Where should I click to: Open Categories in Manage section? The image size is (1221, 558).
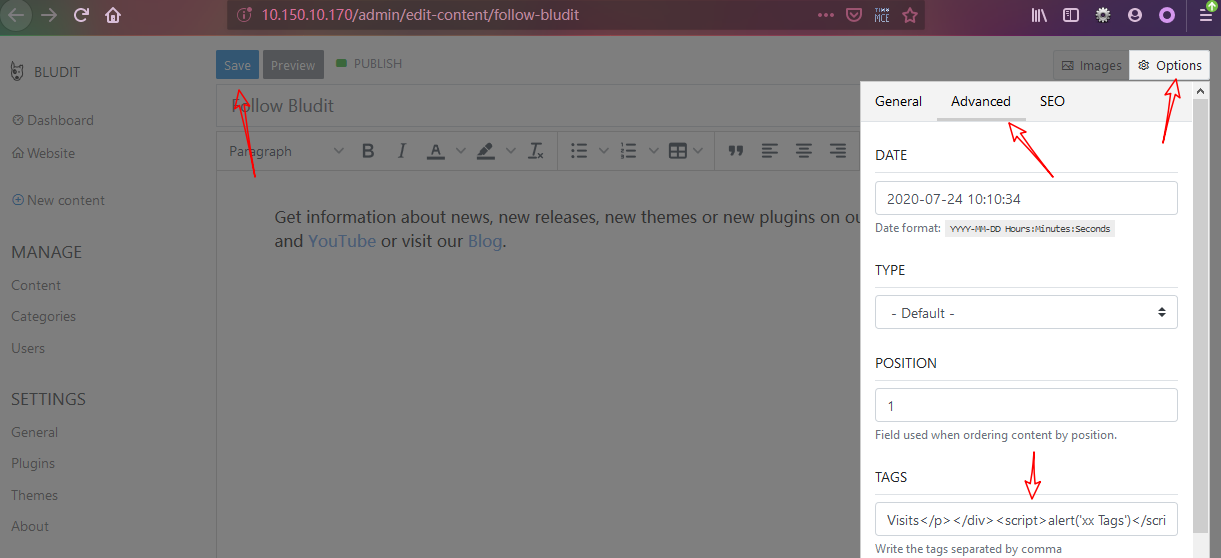[x=43, y=316]
